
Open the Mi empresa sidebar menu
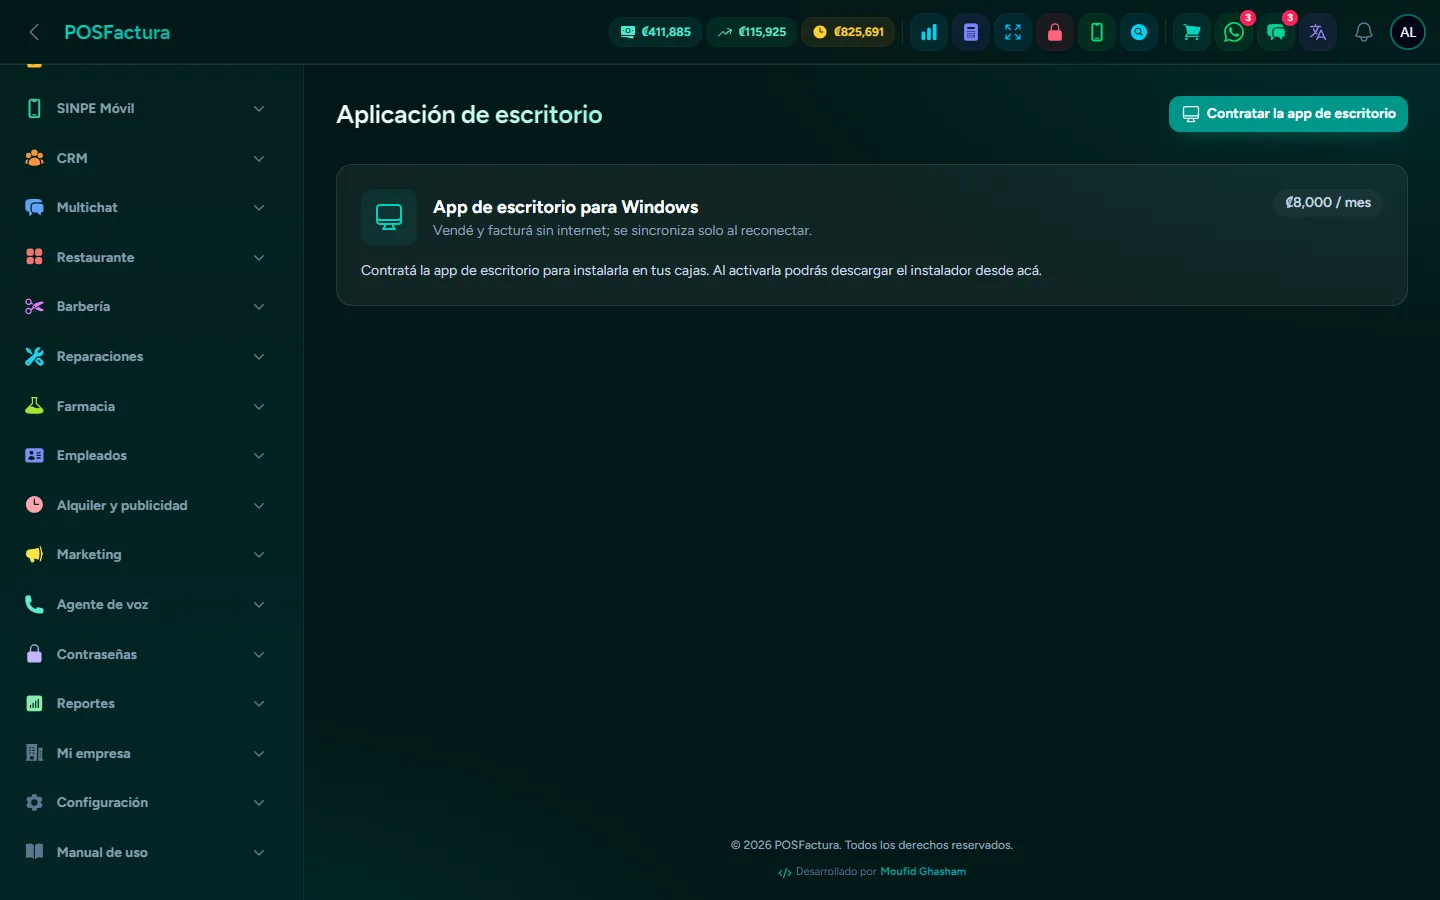point(146,753)
